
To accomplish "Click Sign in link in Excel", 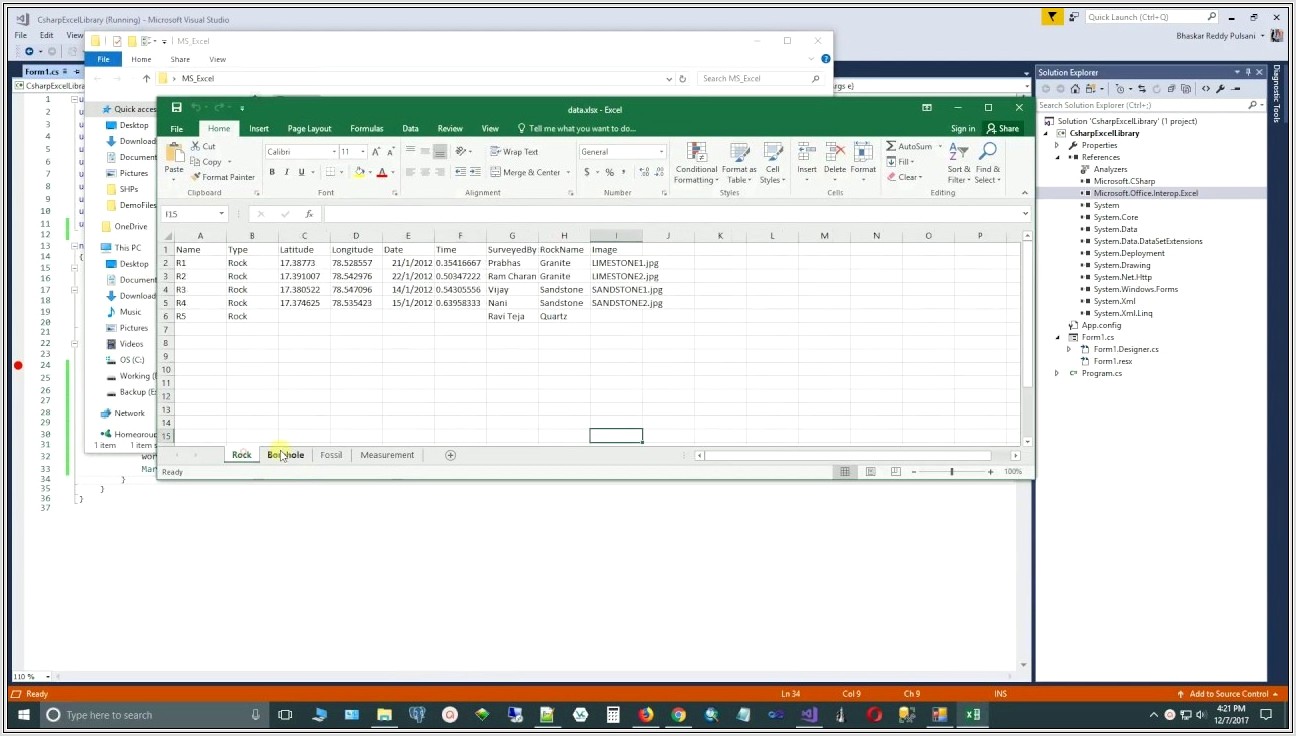I will pos(963,129).
